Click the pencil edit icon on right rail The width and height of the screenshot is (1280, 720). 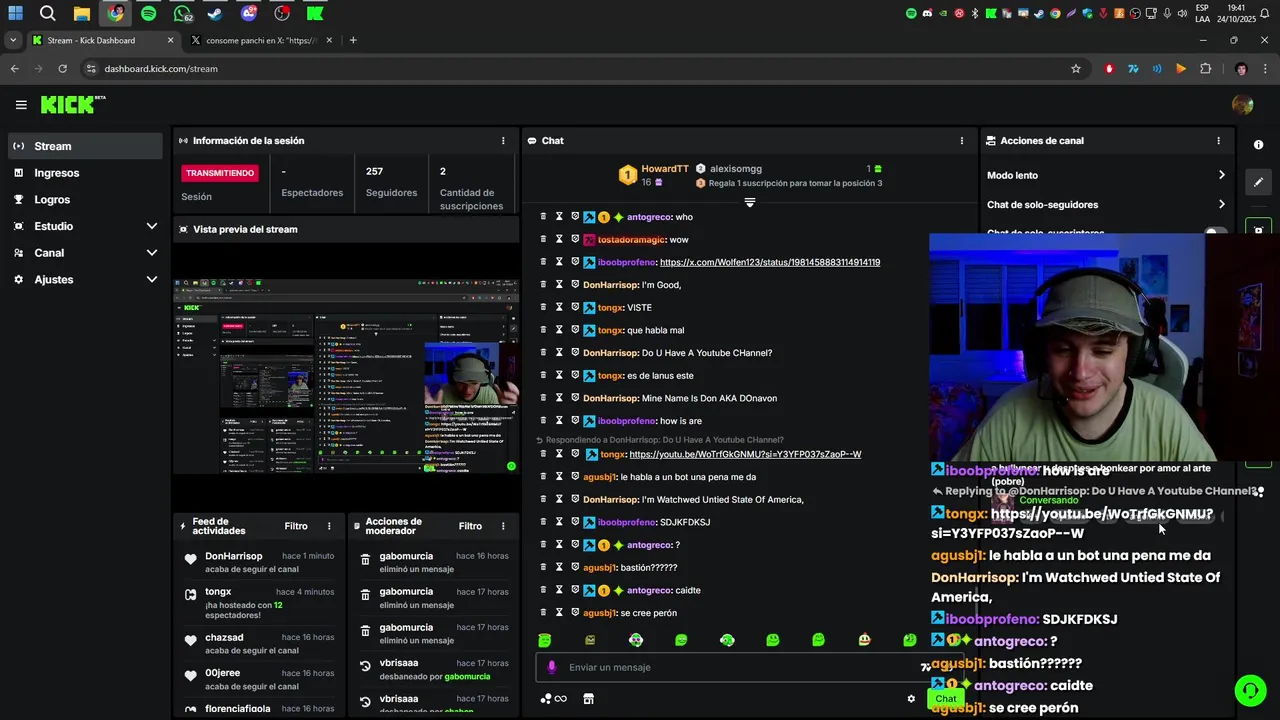1258,182
